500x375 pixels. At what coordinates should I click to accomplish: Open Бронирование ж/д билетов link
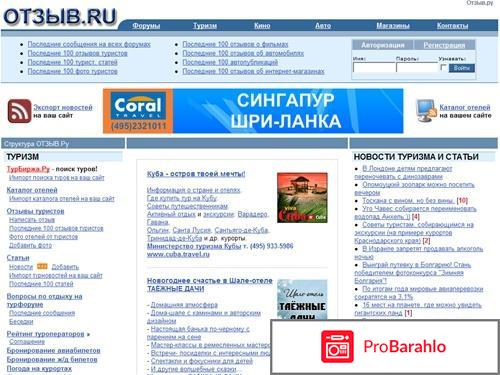pos(52,360)
